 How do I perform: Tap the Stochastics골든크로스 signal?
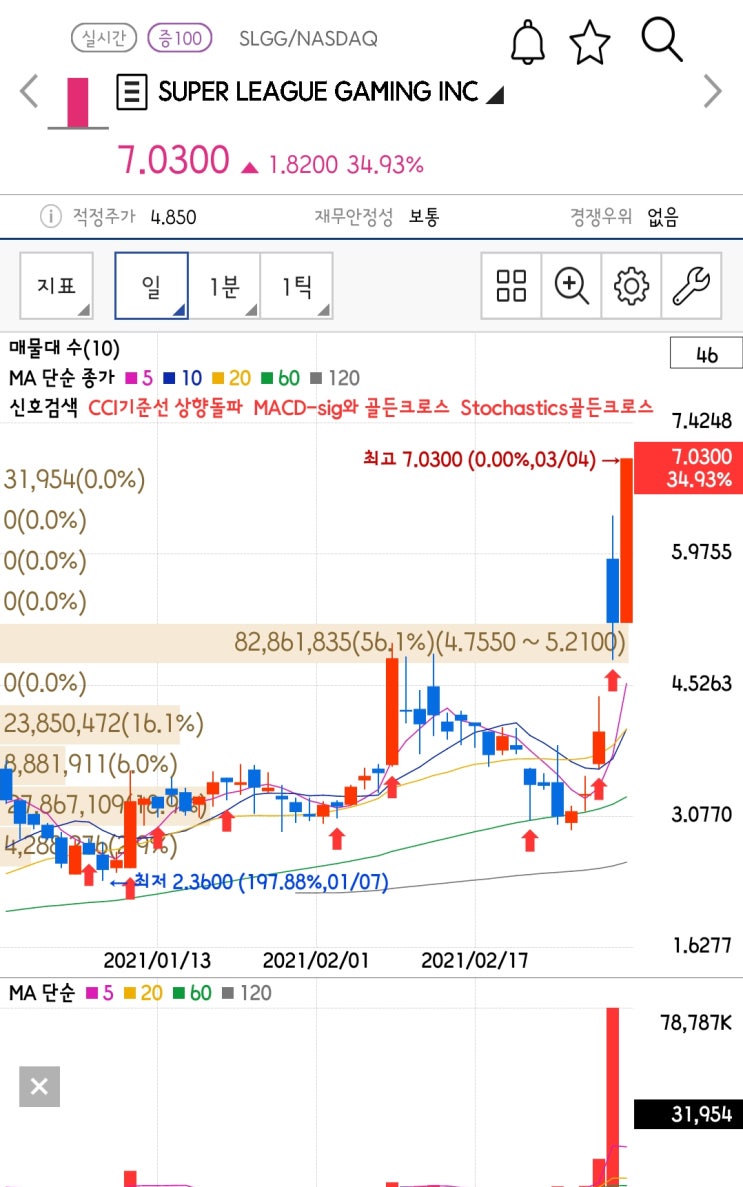[557, 407]
